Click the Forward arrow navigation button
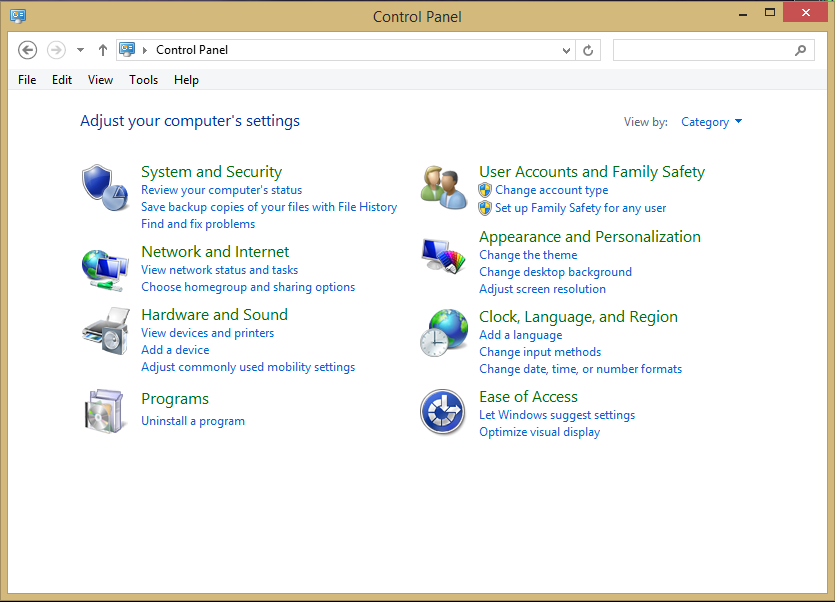 click(x=56, y=50)
